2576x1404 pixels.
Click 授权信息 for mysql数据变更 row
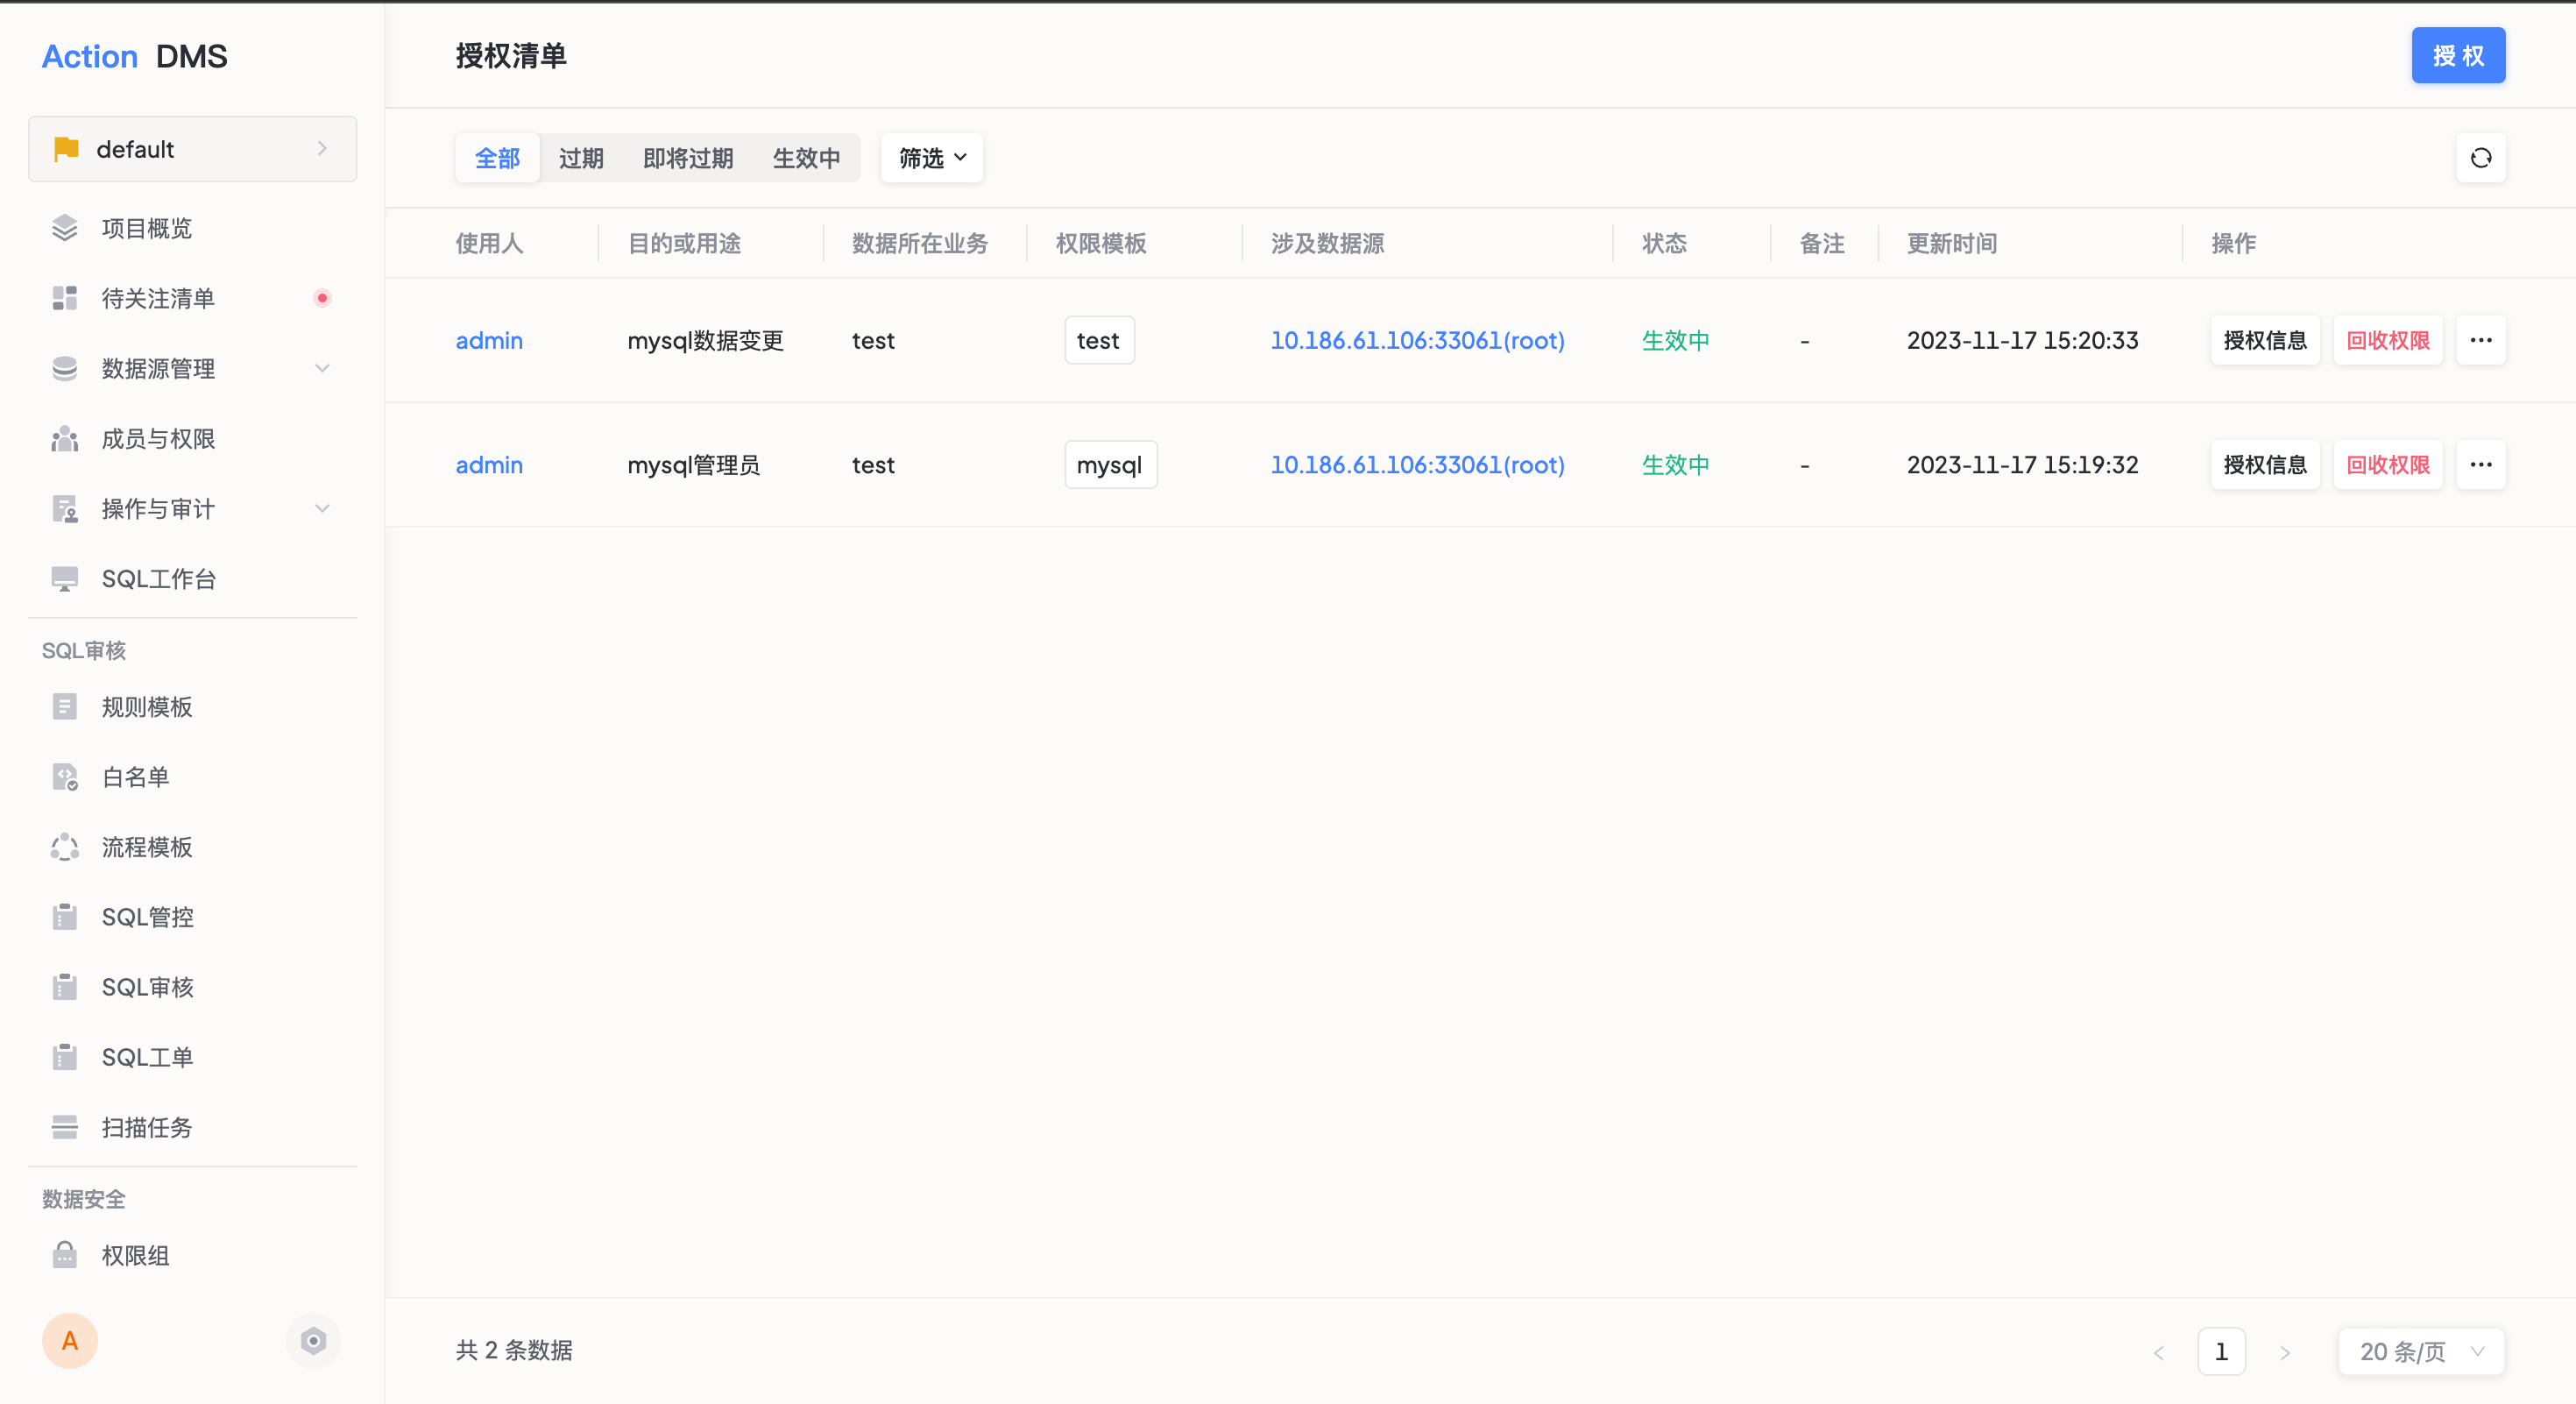[x=2265, y=341]
